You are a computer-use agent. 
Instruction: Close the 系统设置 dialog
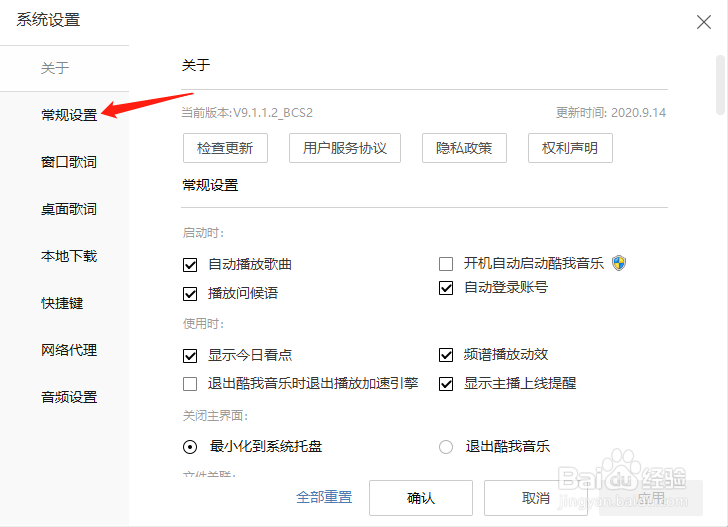click(x=703, y=21)
